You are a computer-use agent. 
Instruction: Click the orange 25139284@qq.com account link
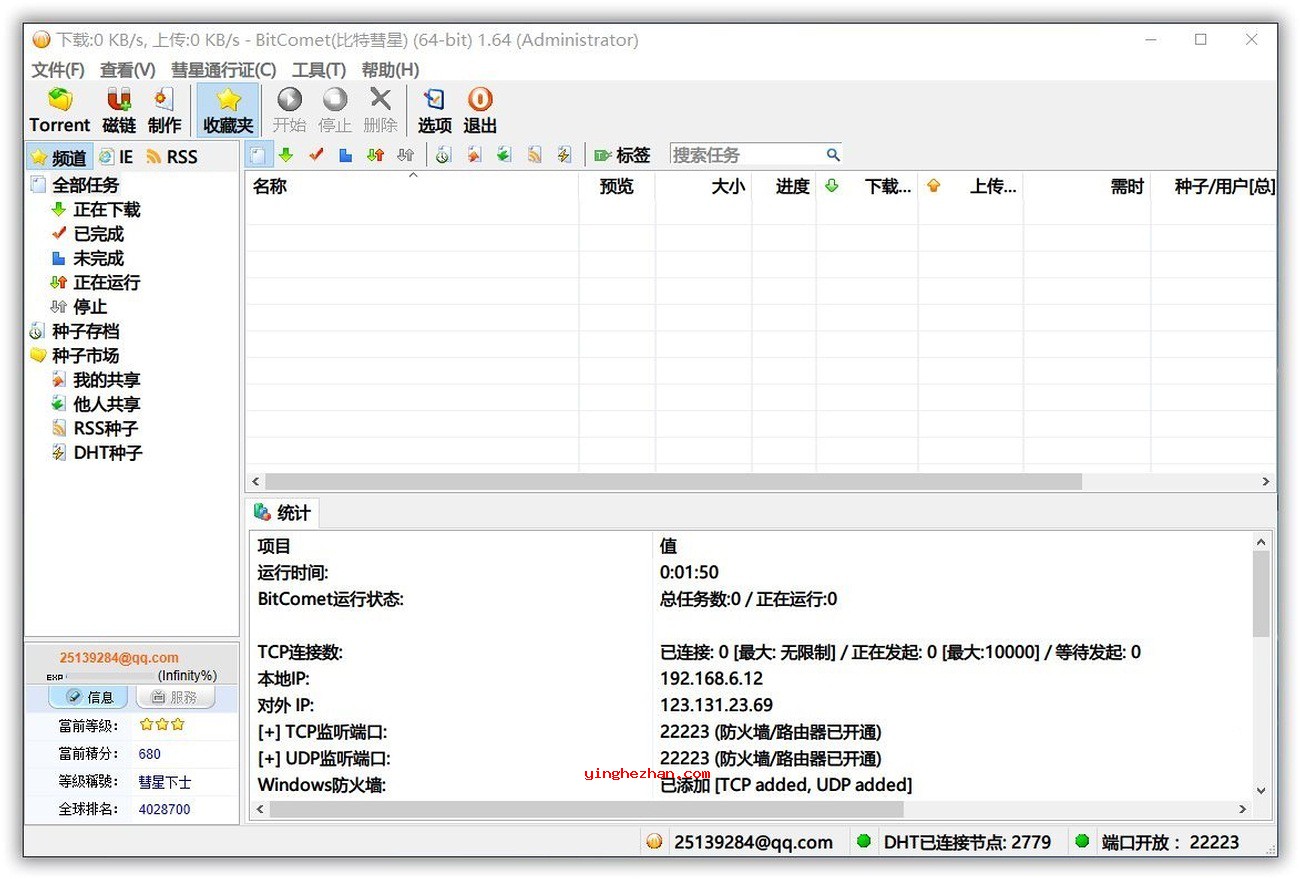[119, 658]
